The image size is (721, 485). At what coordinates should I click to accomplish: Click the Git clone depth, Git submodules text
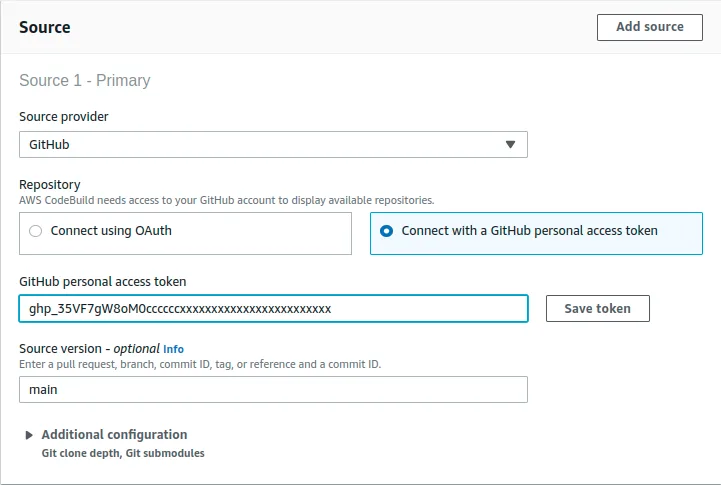pos(123,453)
